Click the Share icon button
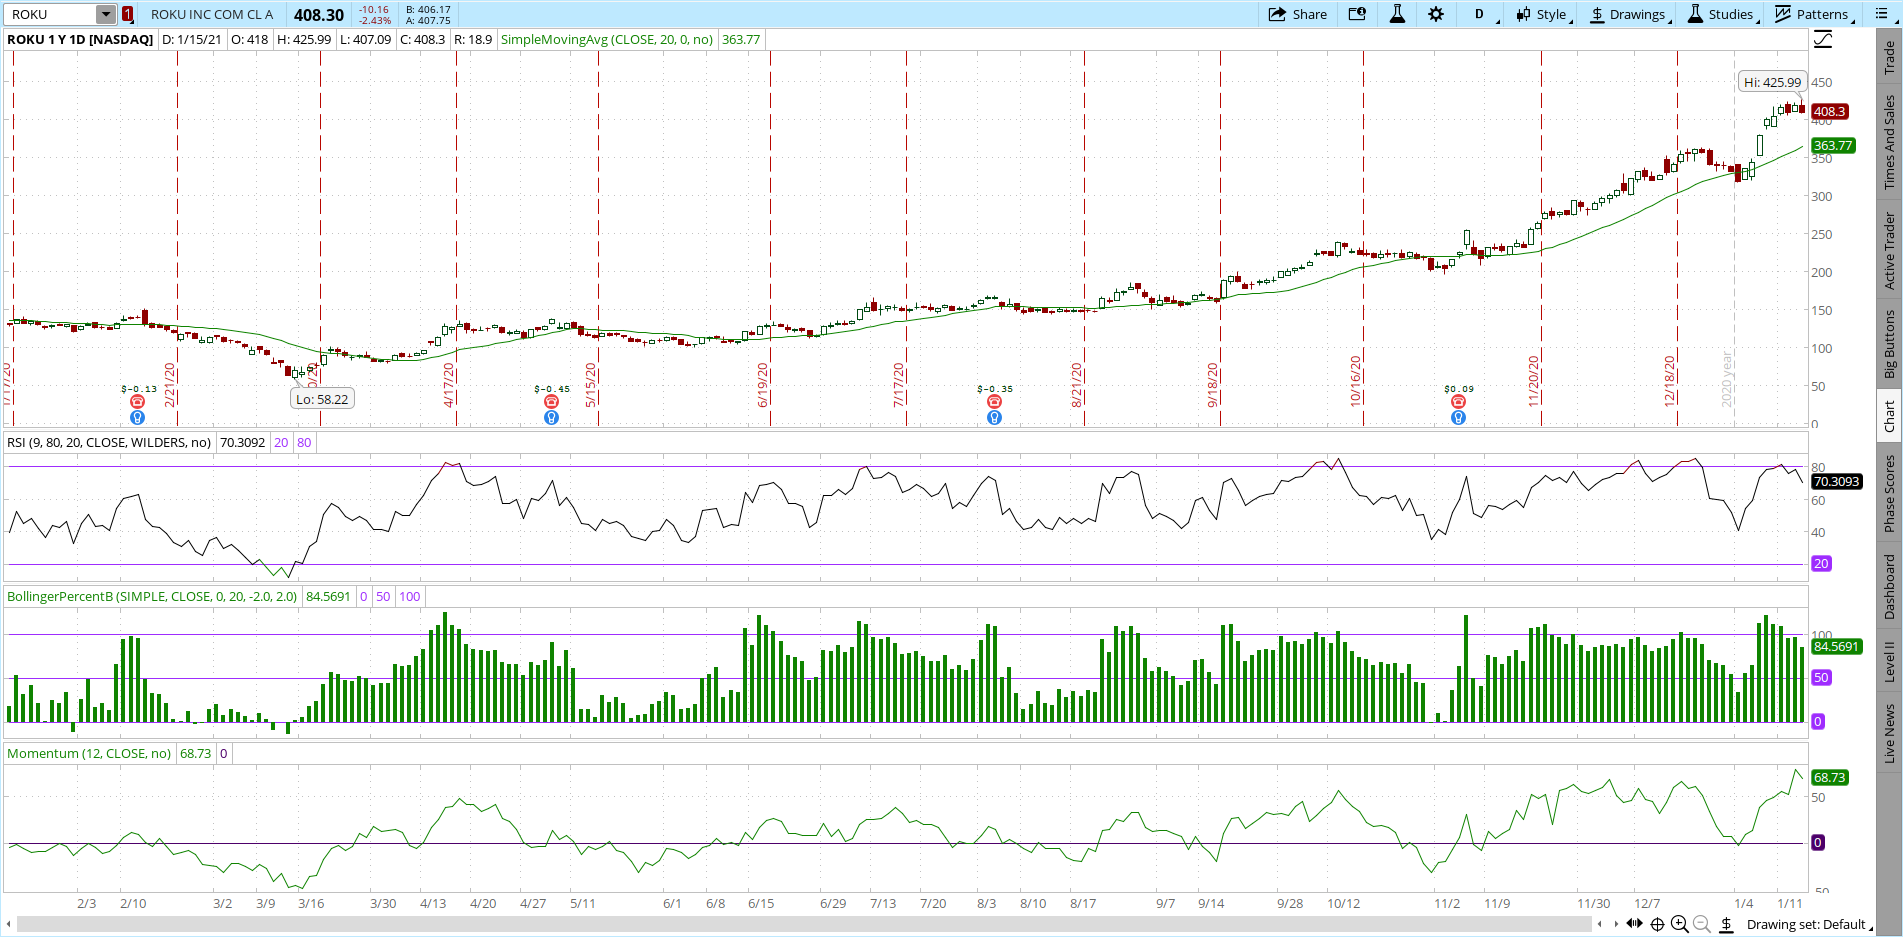 coord(1297,14)
